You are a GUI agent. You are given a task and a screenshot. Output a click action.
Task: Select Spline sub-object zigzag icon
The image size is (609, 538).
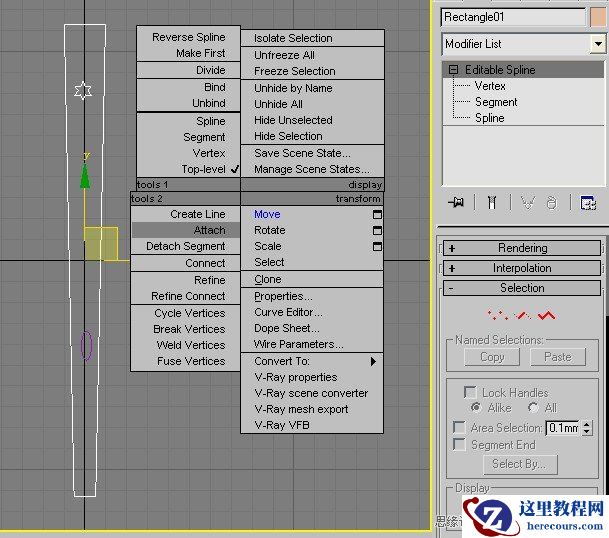point(547,315)
